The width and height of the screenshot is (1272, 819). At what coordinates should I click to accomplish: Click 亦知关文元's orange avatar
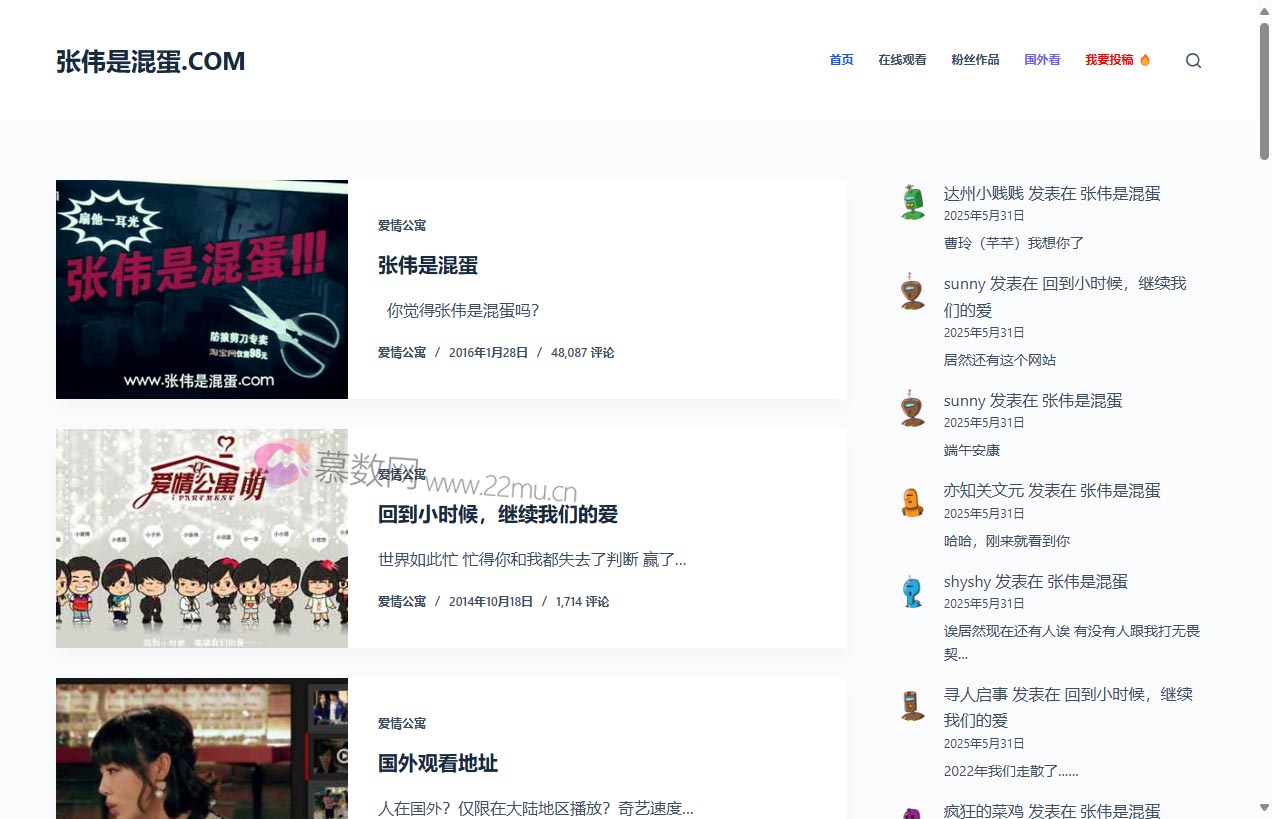(912, 499)
